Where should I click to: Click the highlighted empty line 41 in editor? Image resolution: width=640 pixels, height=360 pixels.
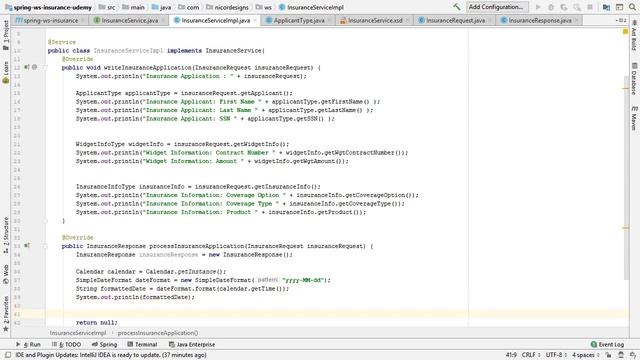337,314
